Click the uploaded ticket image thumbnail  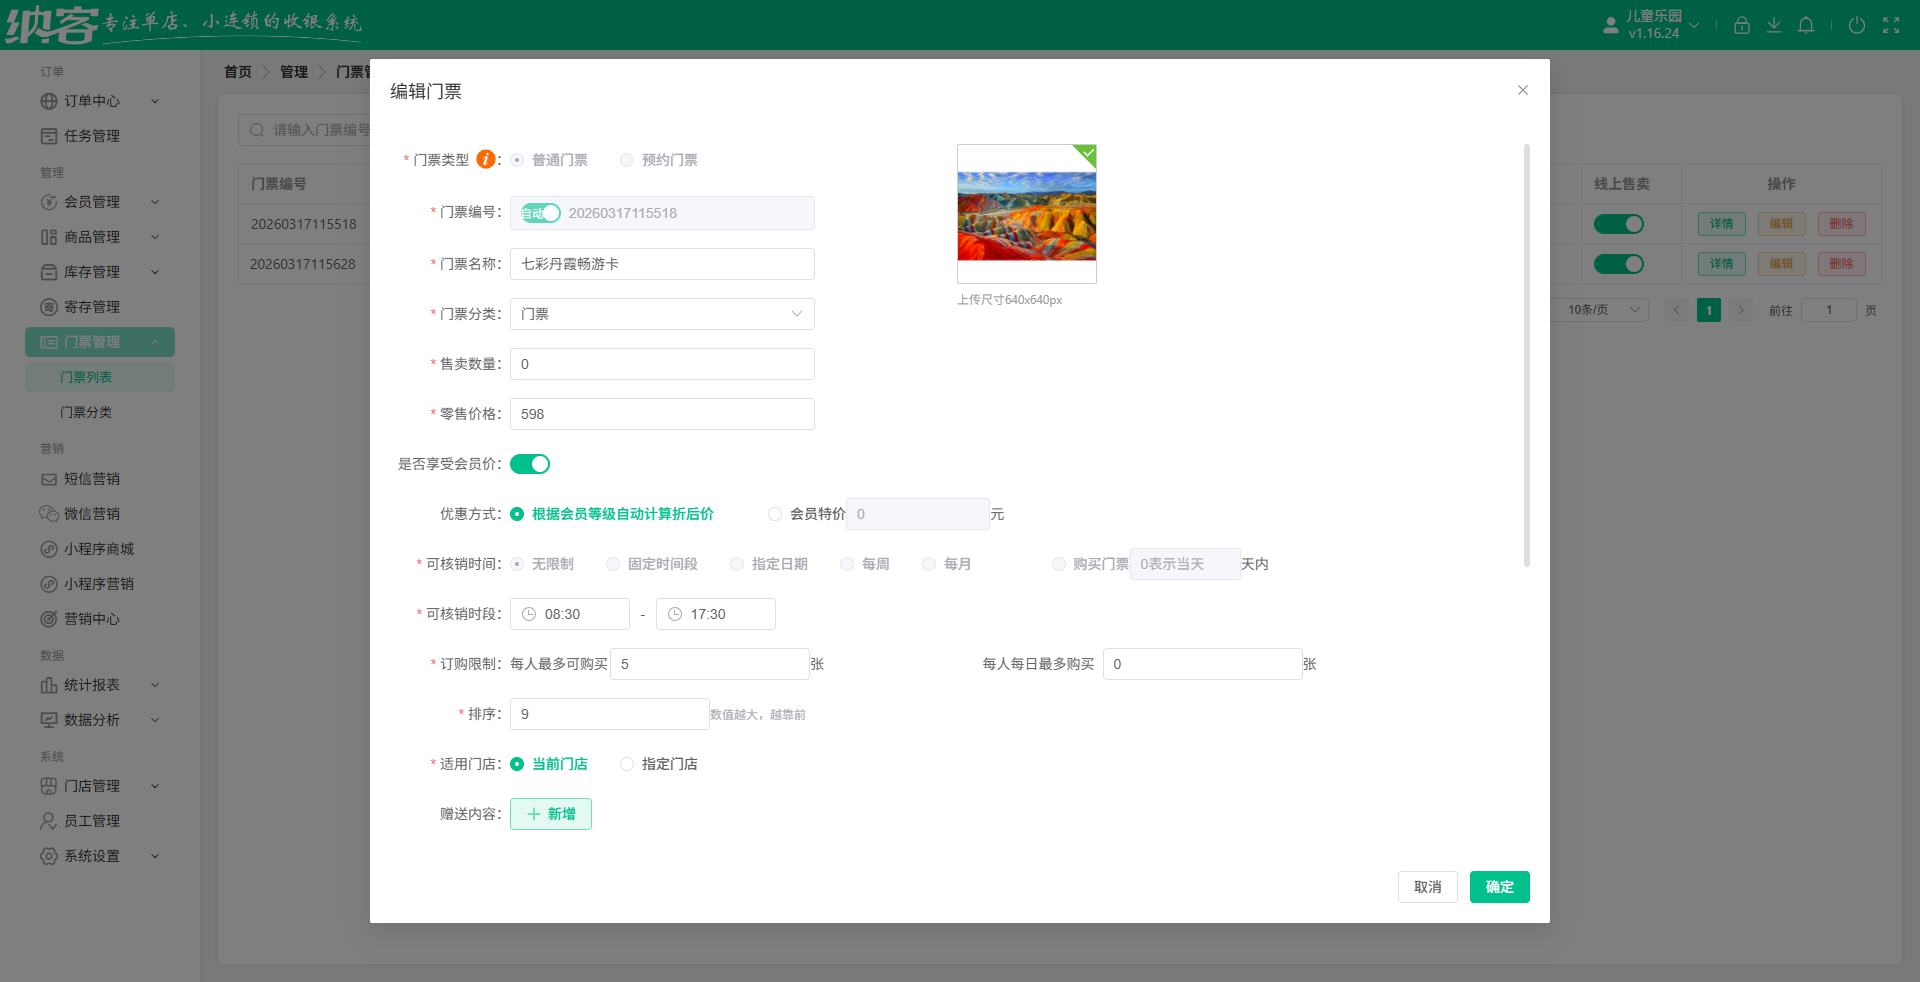coord(1026,213)
